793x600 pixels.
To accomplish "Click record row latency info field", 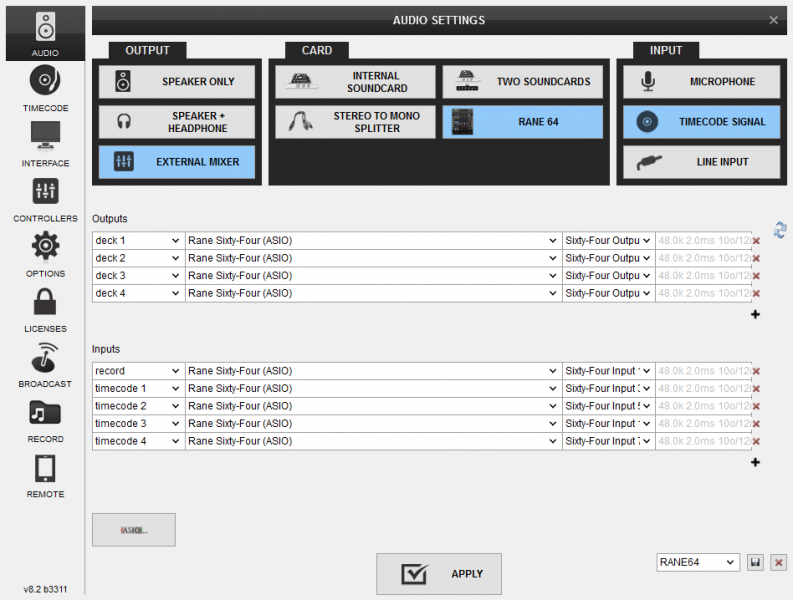I will click(x=703, y=371).
